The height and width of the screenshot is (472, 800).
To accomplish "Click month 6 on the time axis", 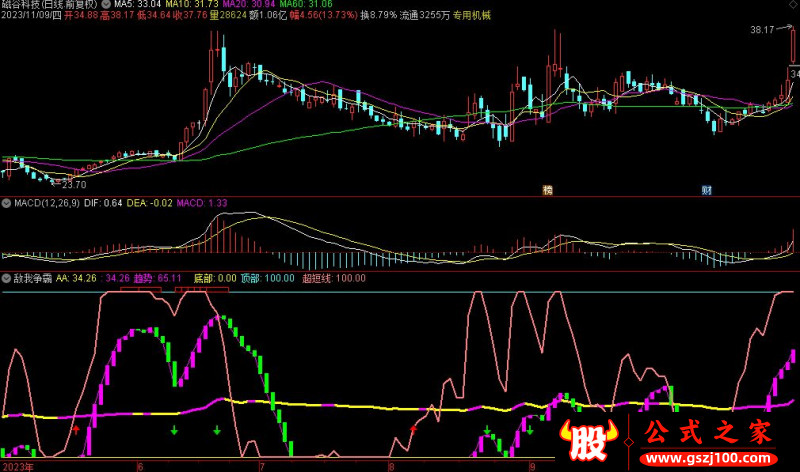I will 140,467.
